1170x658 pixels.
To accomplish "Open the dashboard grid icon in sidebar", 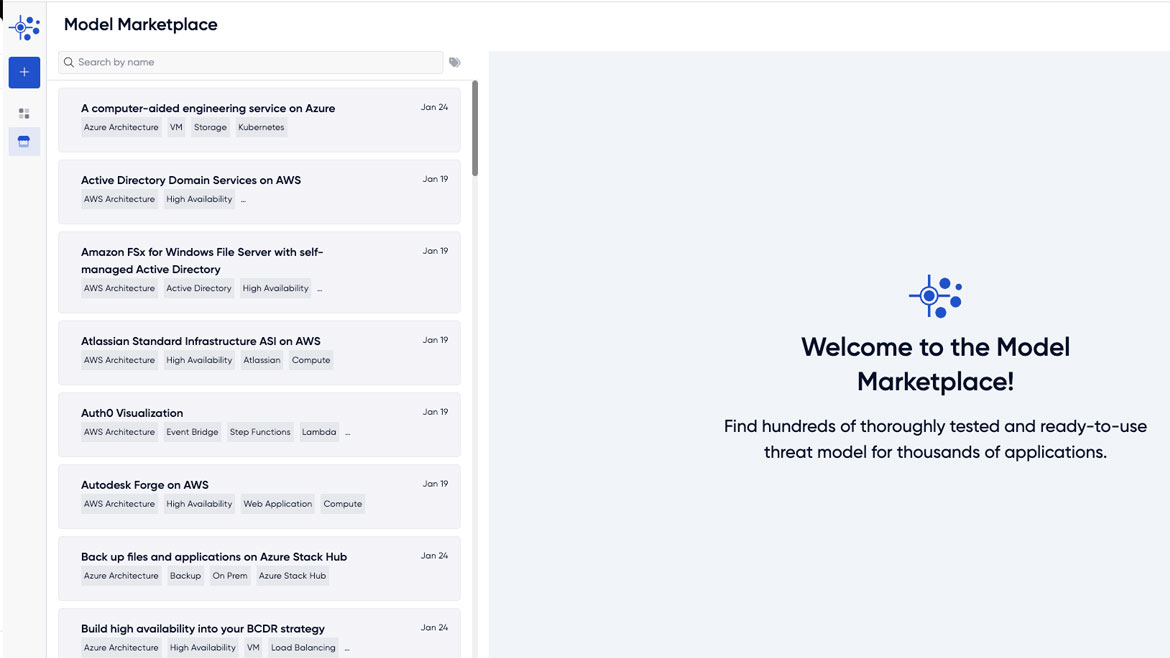I will click(24, 114).
